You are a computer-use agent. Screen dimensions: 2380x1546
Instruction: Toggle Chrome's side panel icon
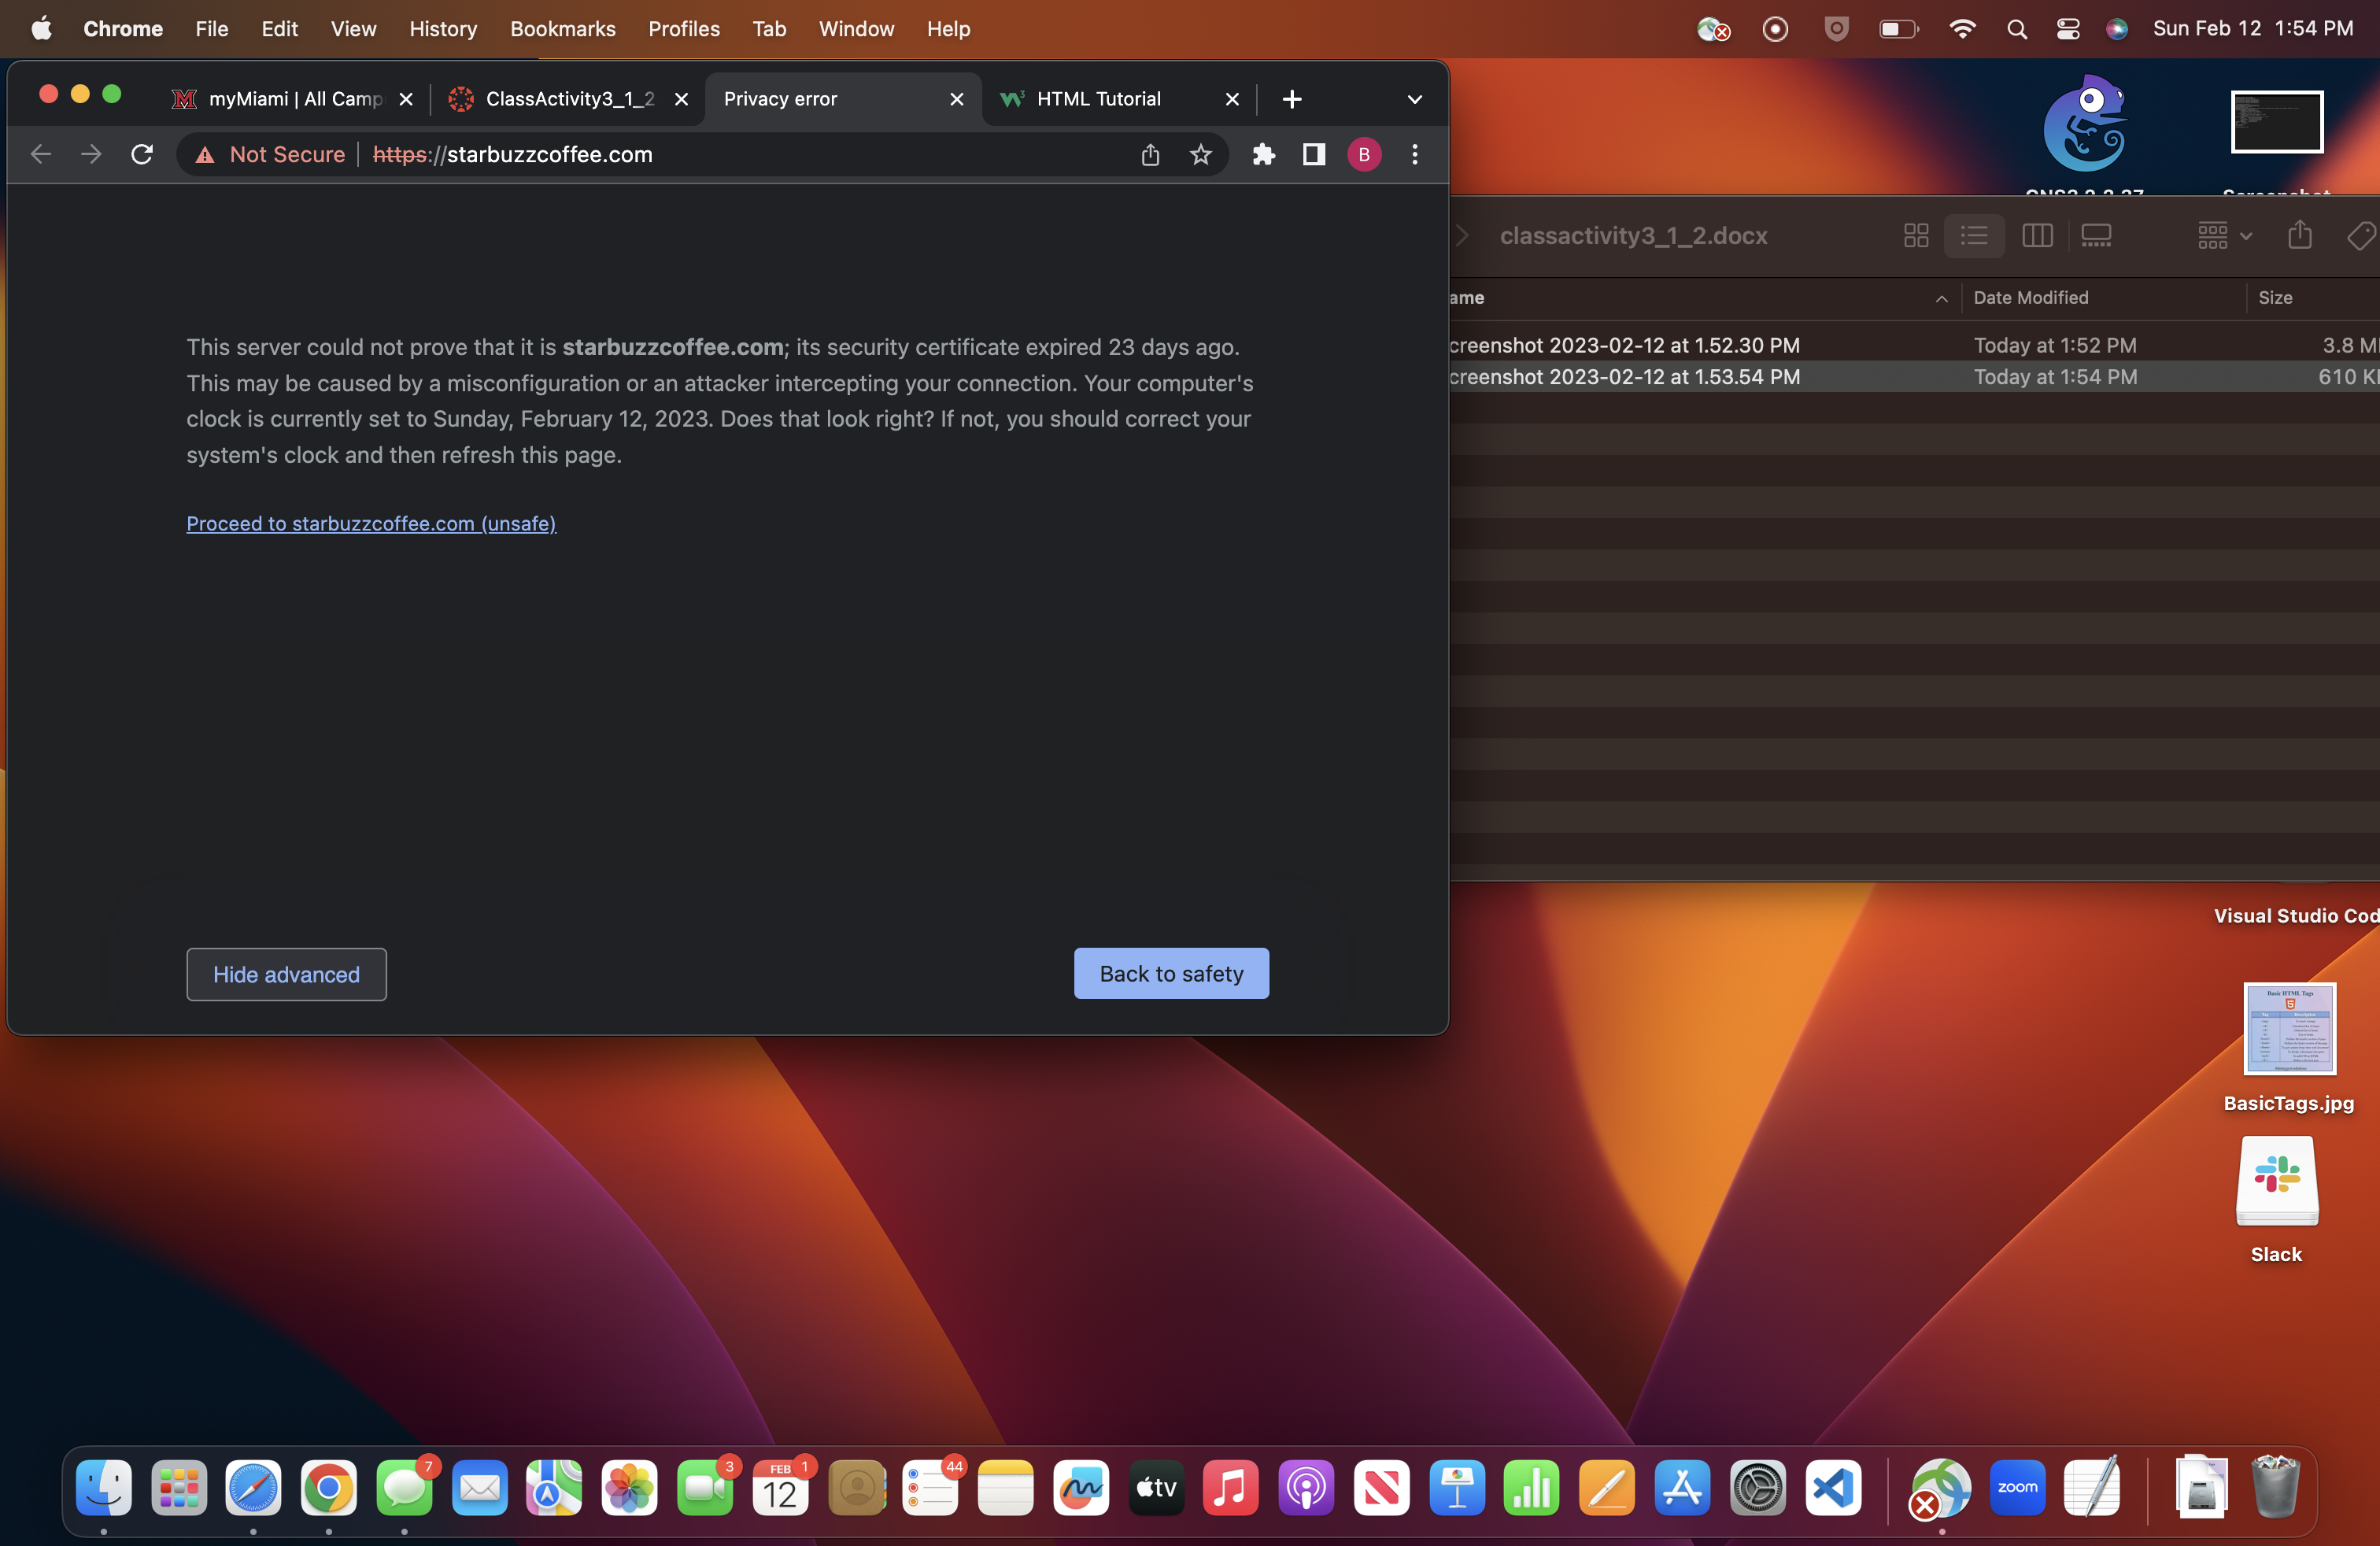[1314, 154]
